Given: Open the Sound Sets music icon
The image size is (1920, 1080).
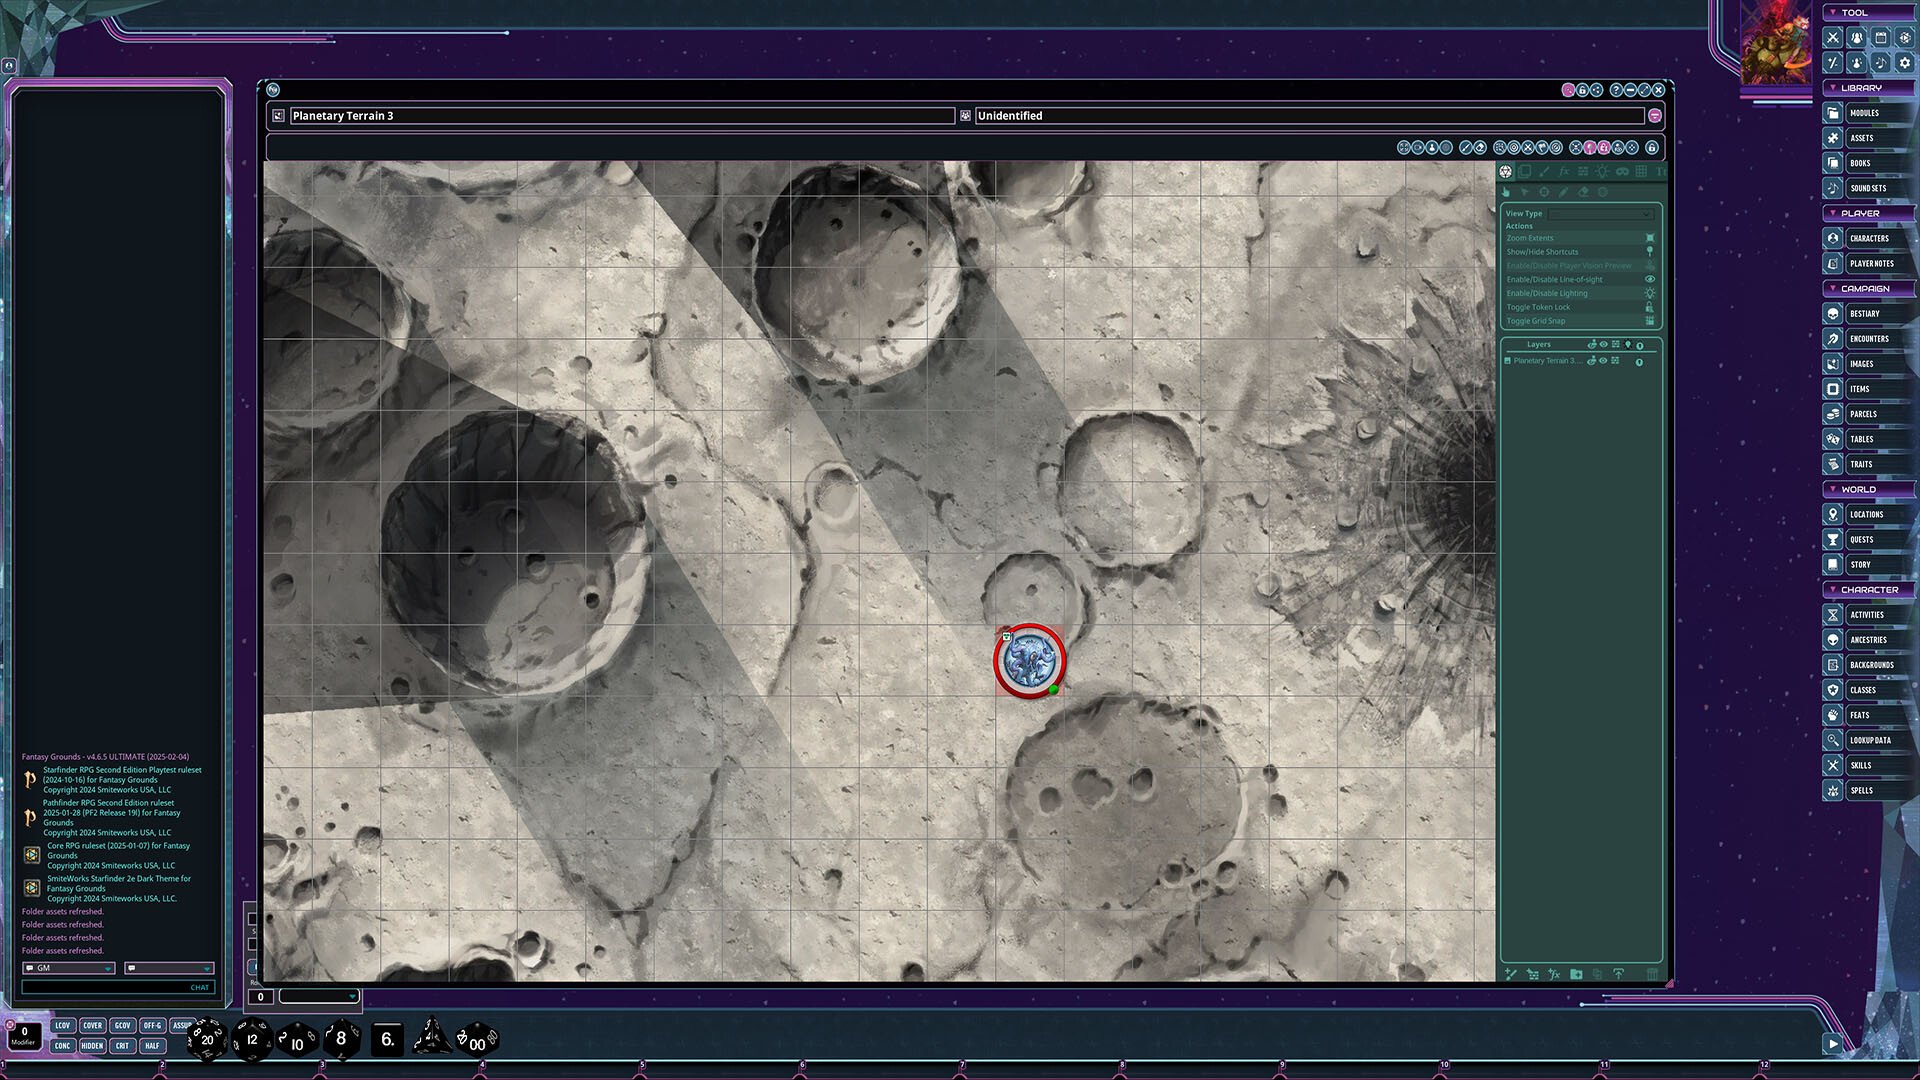Looking at the screenshot, I should tap(1833, 188).
